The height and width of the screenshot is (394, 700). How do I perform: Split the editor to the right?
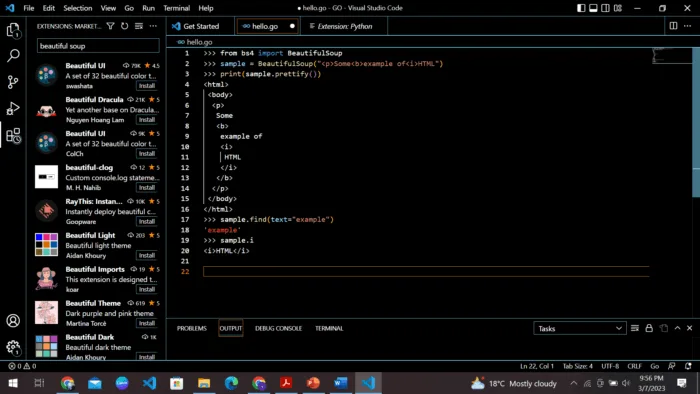(673, 26)
